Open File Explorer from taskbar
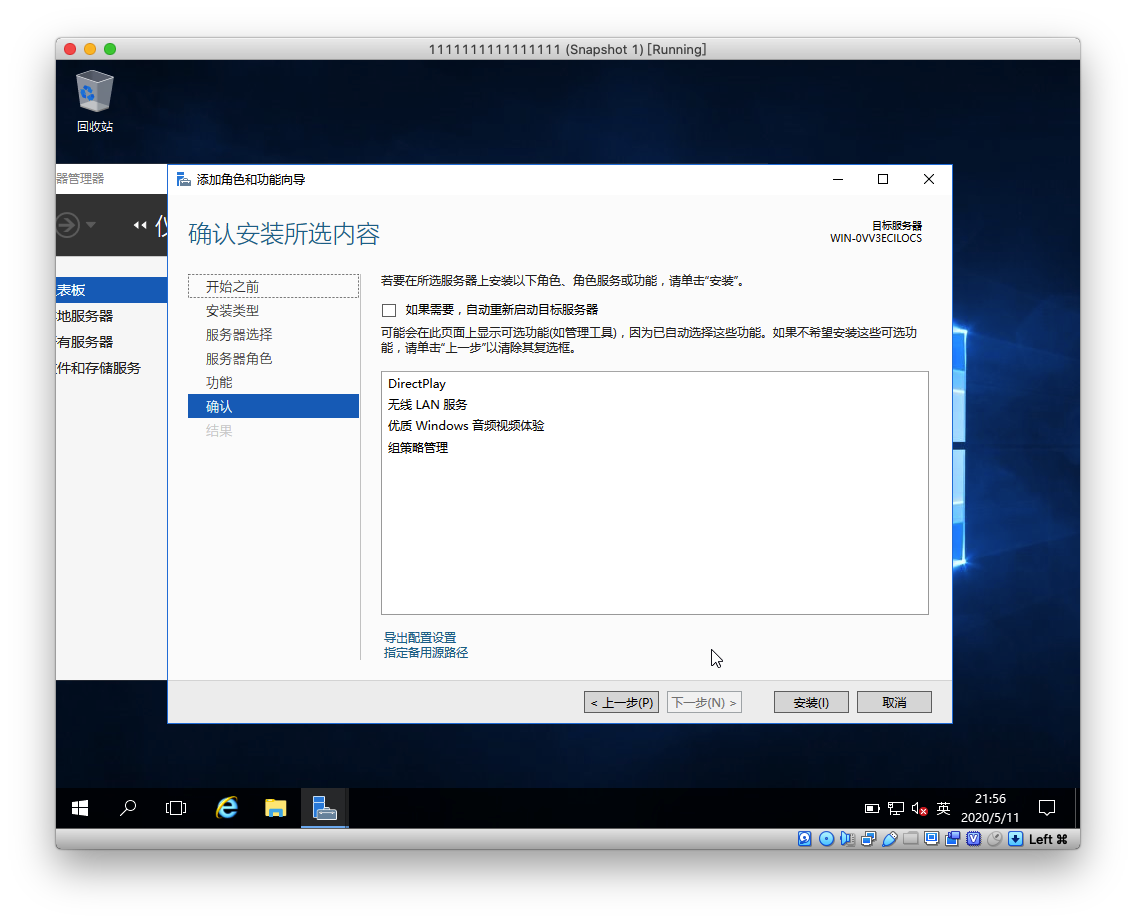 276,808
